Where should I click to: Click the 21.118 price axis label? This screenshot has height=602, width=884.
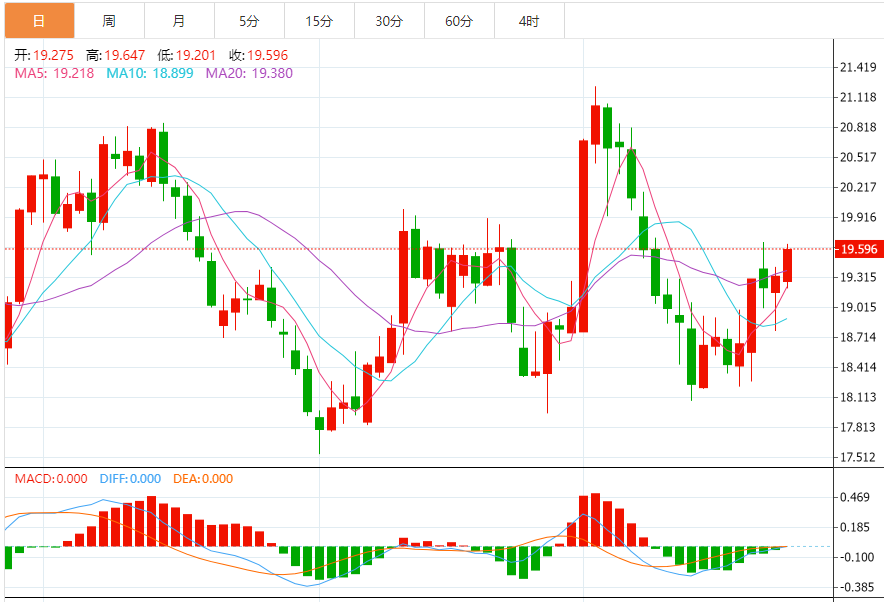(858, 97)
